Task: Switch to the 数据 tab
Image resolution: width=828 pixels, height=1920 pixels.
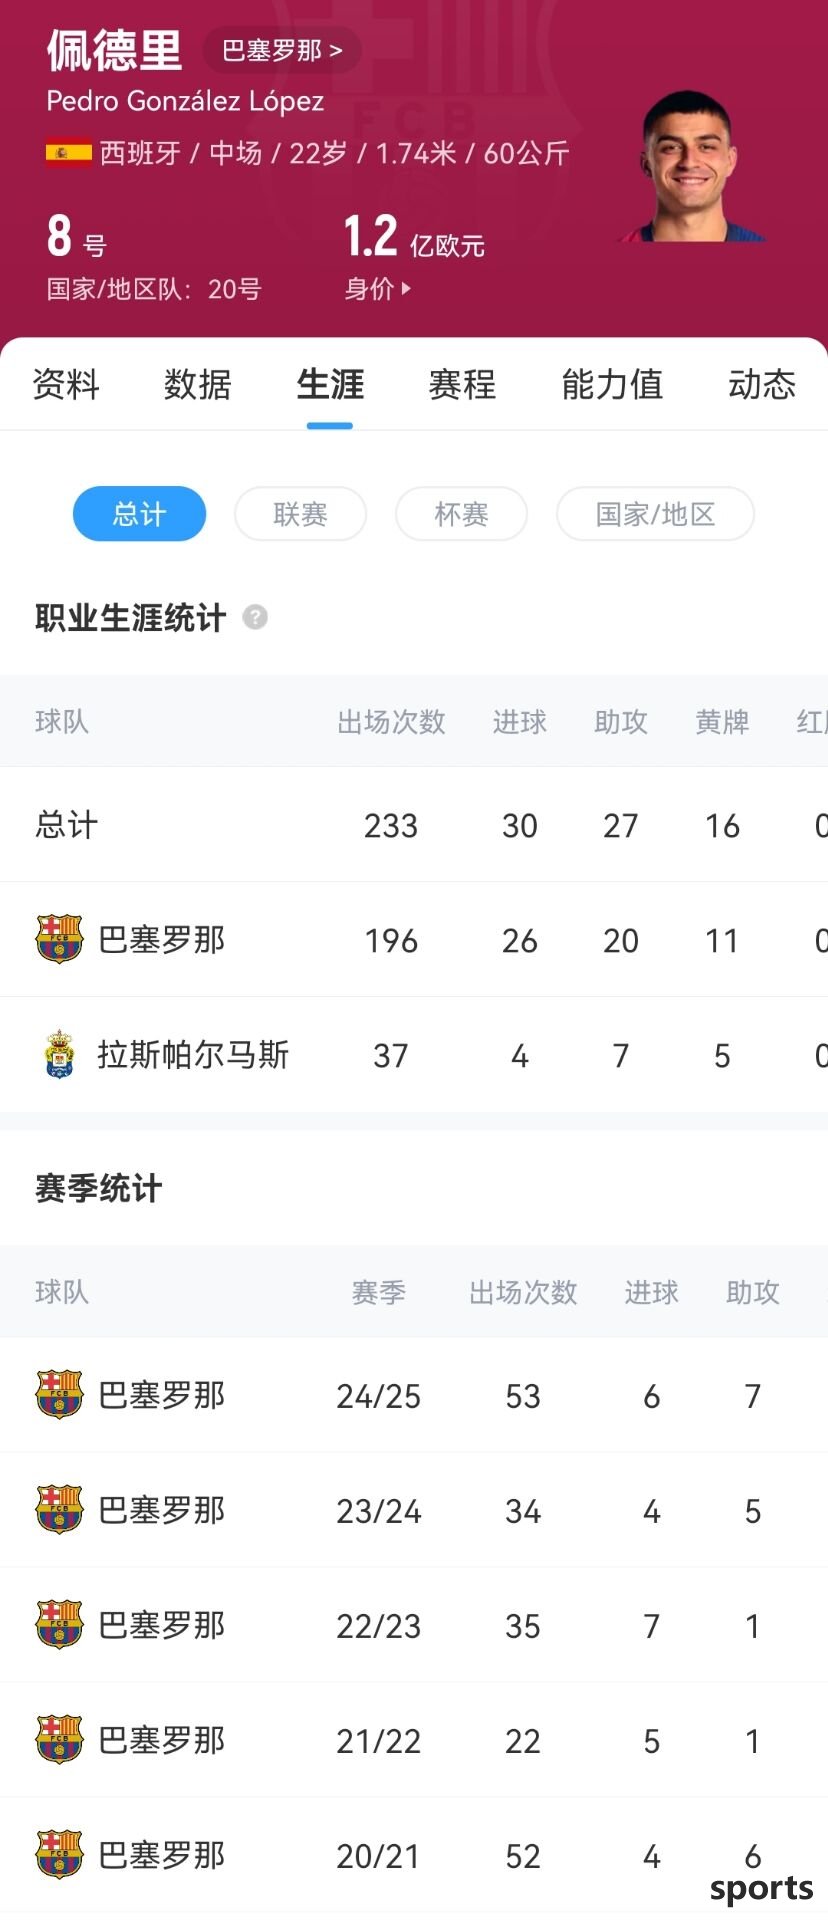Action: coord(198,384)
